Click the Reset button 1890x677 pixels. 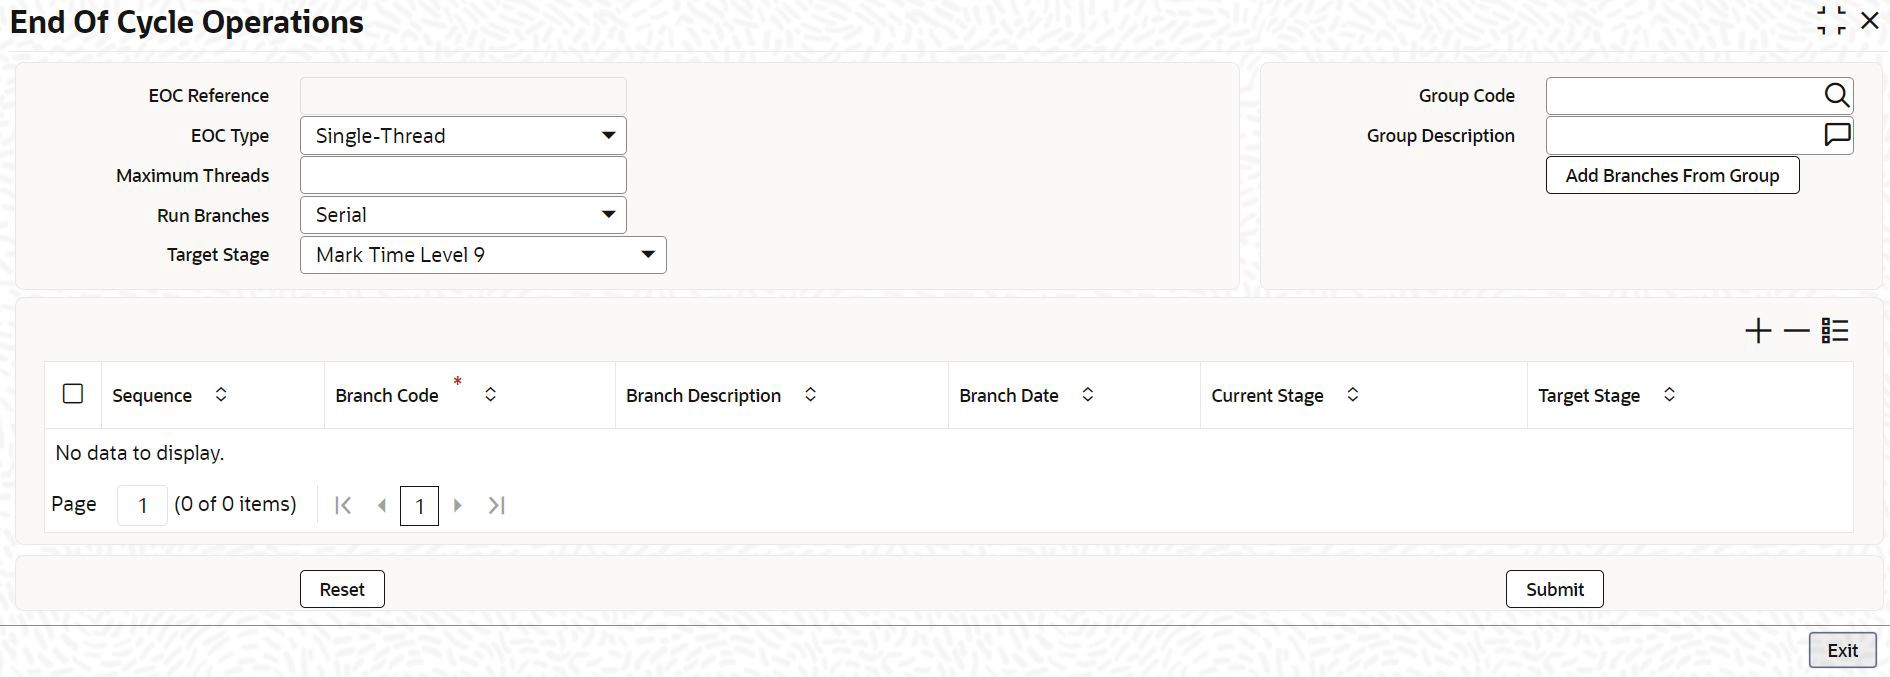tap(342, 589)
